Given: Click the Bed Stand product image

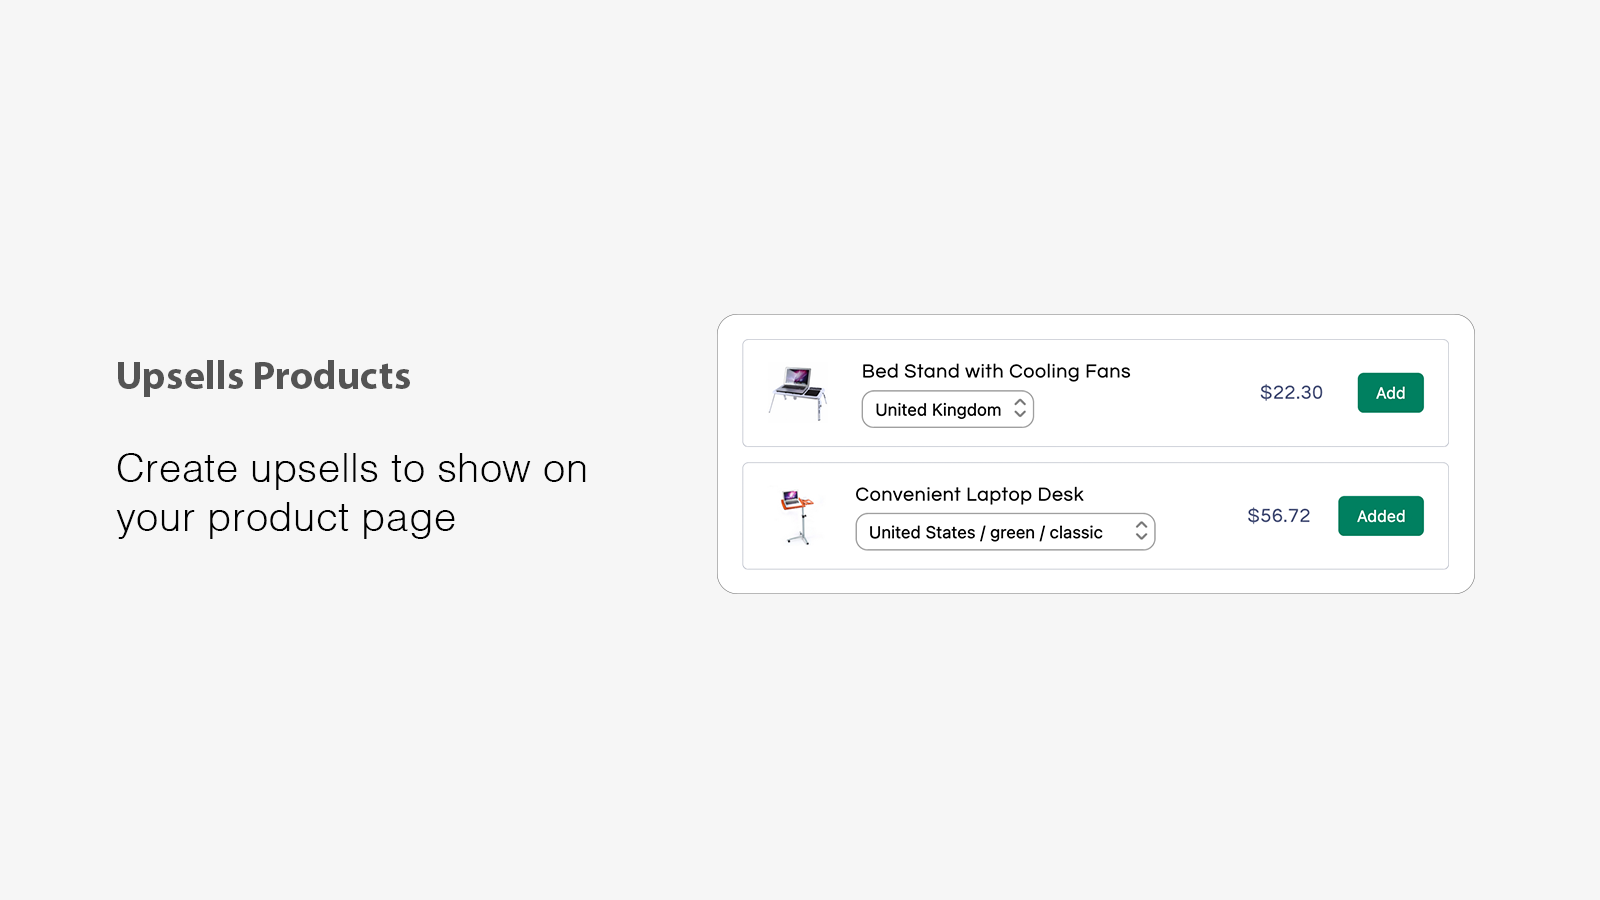Looking at the screenshot, I should (x=797, y=393).
